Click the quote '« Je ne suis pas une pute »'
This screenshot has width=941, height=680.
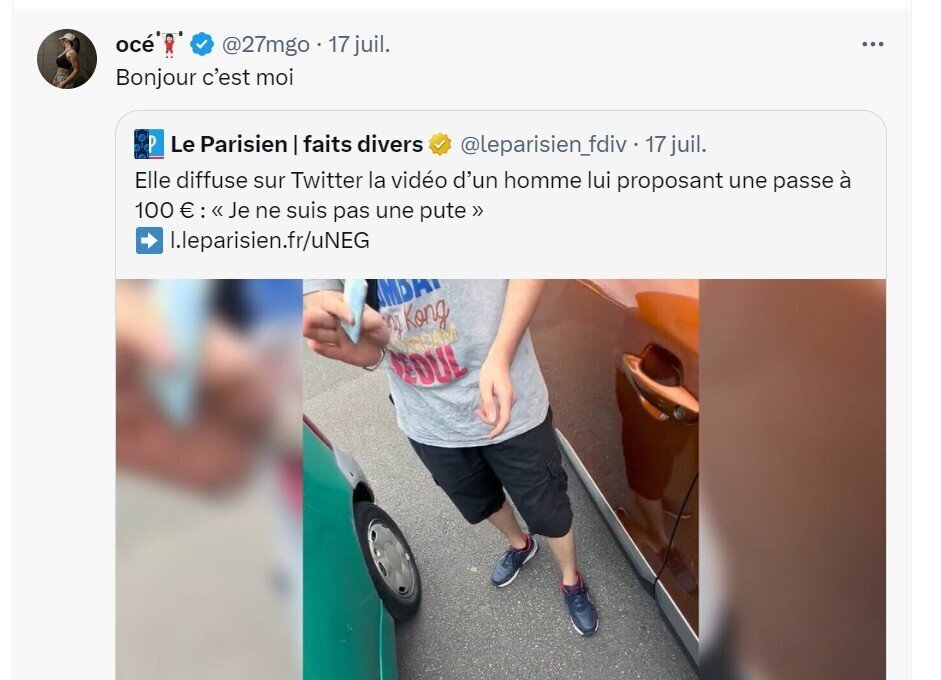click(x=347, y=211)
